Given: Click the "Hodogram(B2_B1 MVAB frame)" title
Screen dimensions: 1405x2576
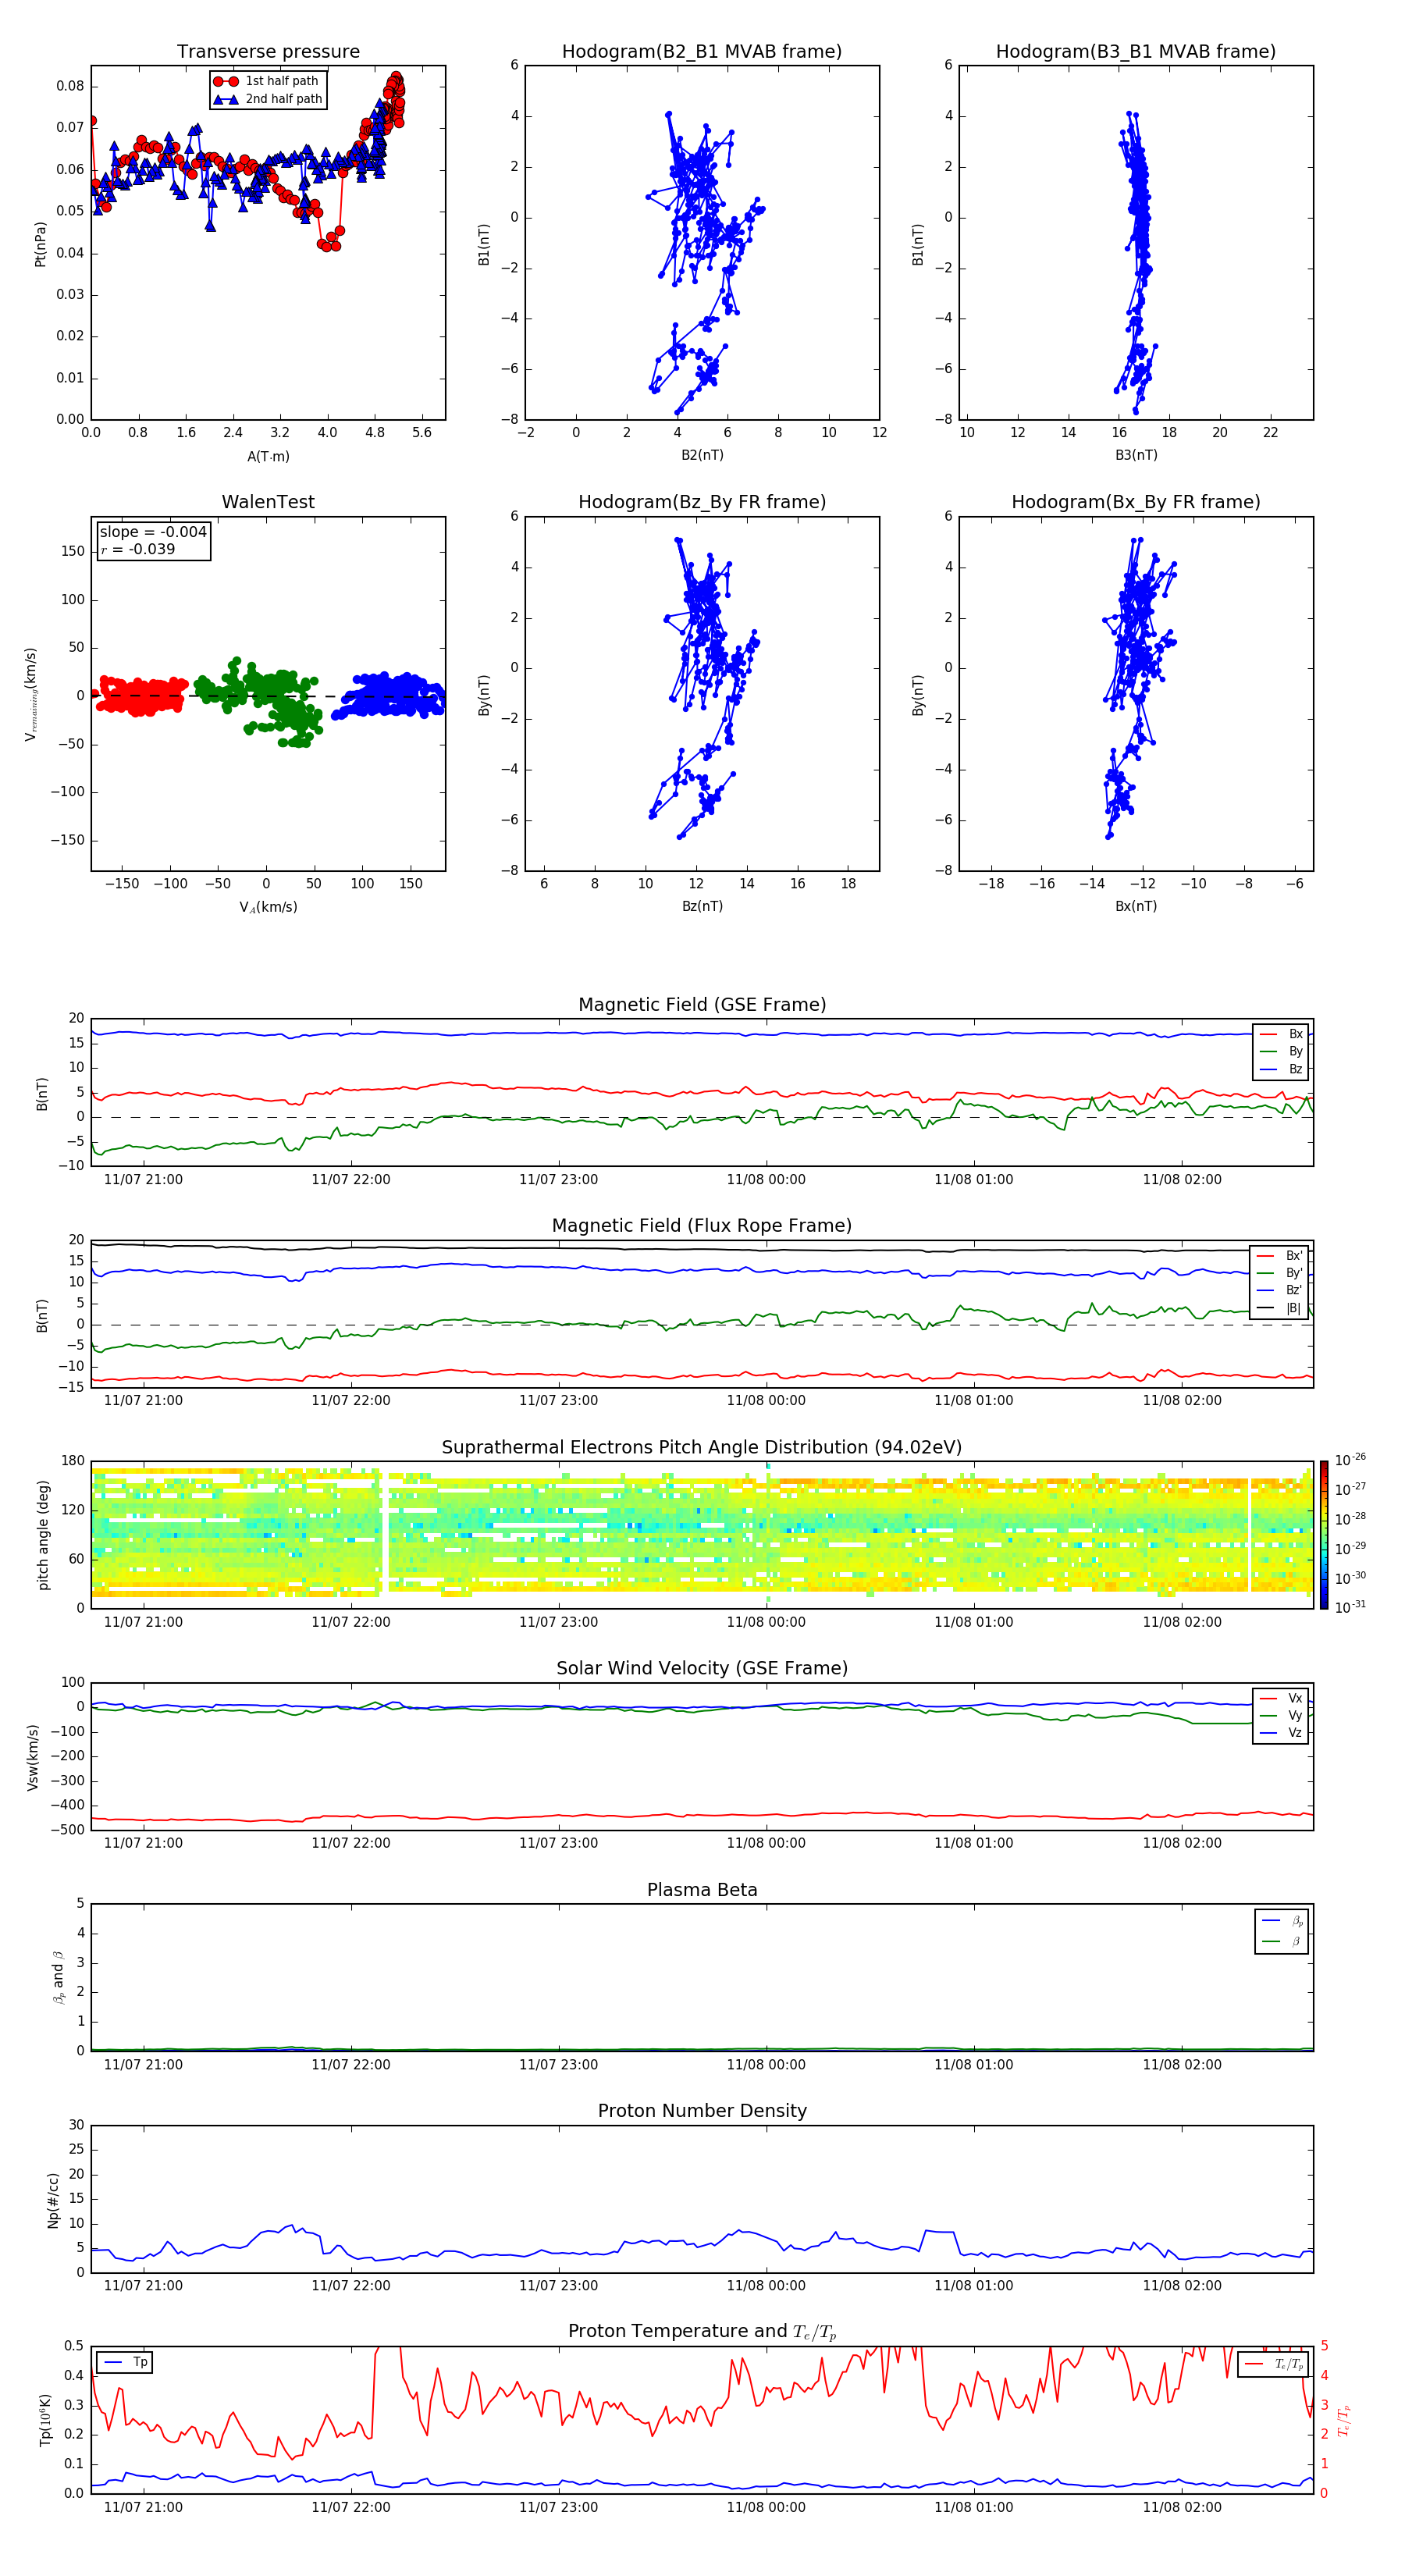Looking at the screenshot, I should pyautogui.click(x=702, y=51).
